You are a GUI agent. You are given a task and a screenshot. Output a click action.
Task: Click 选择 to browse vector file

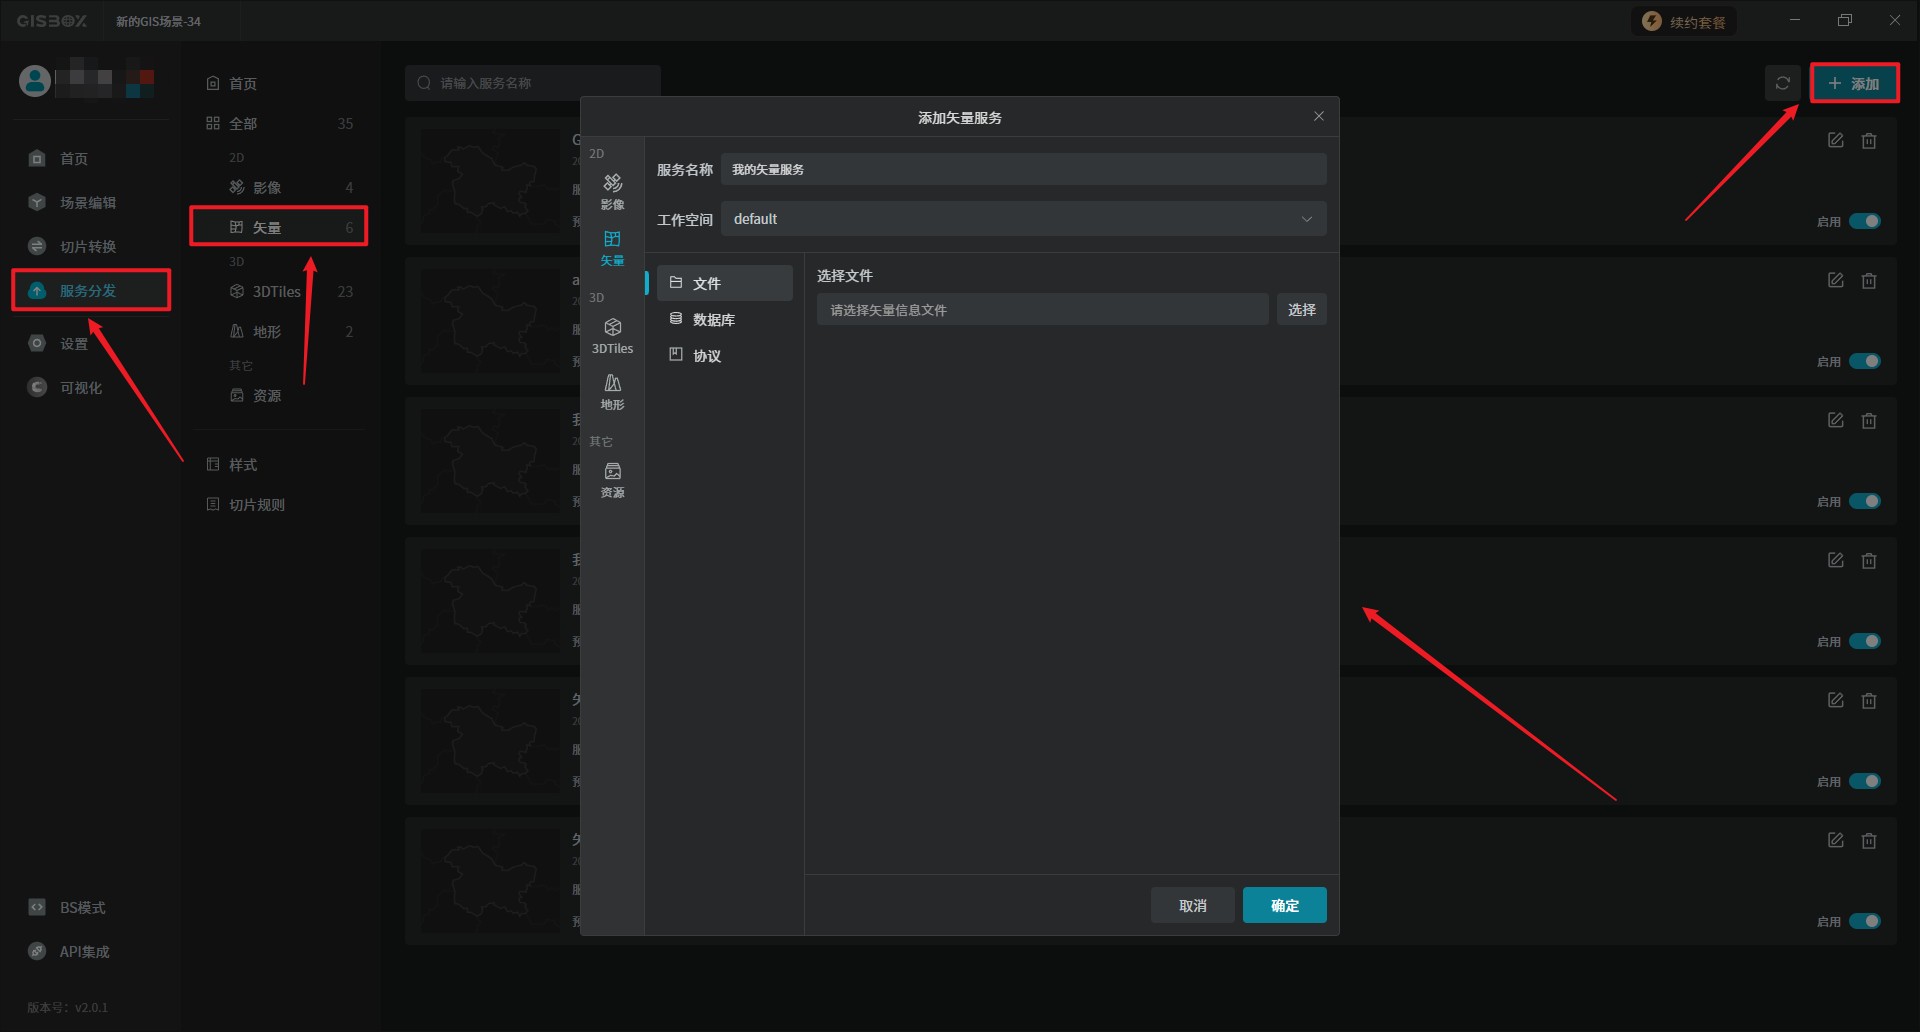pyautogui.click(x=1301, y=310)
